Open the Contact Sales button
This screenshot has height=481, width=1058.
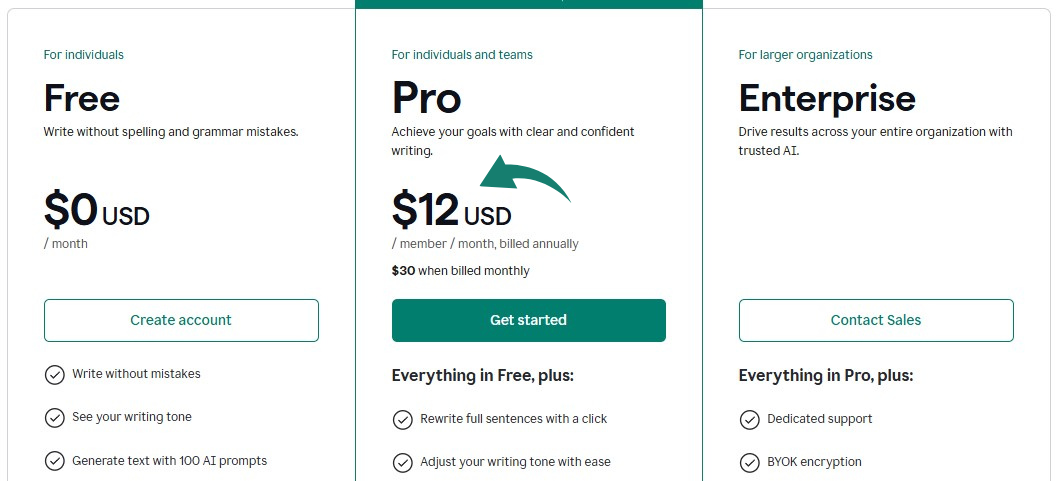[x=875, y=321]
